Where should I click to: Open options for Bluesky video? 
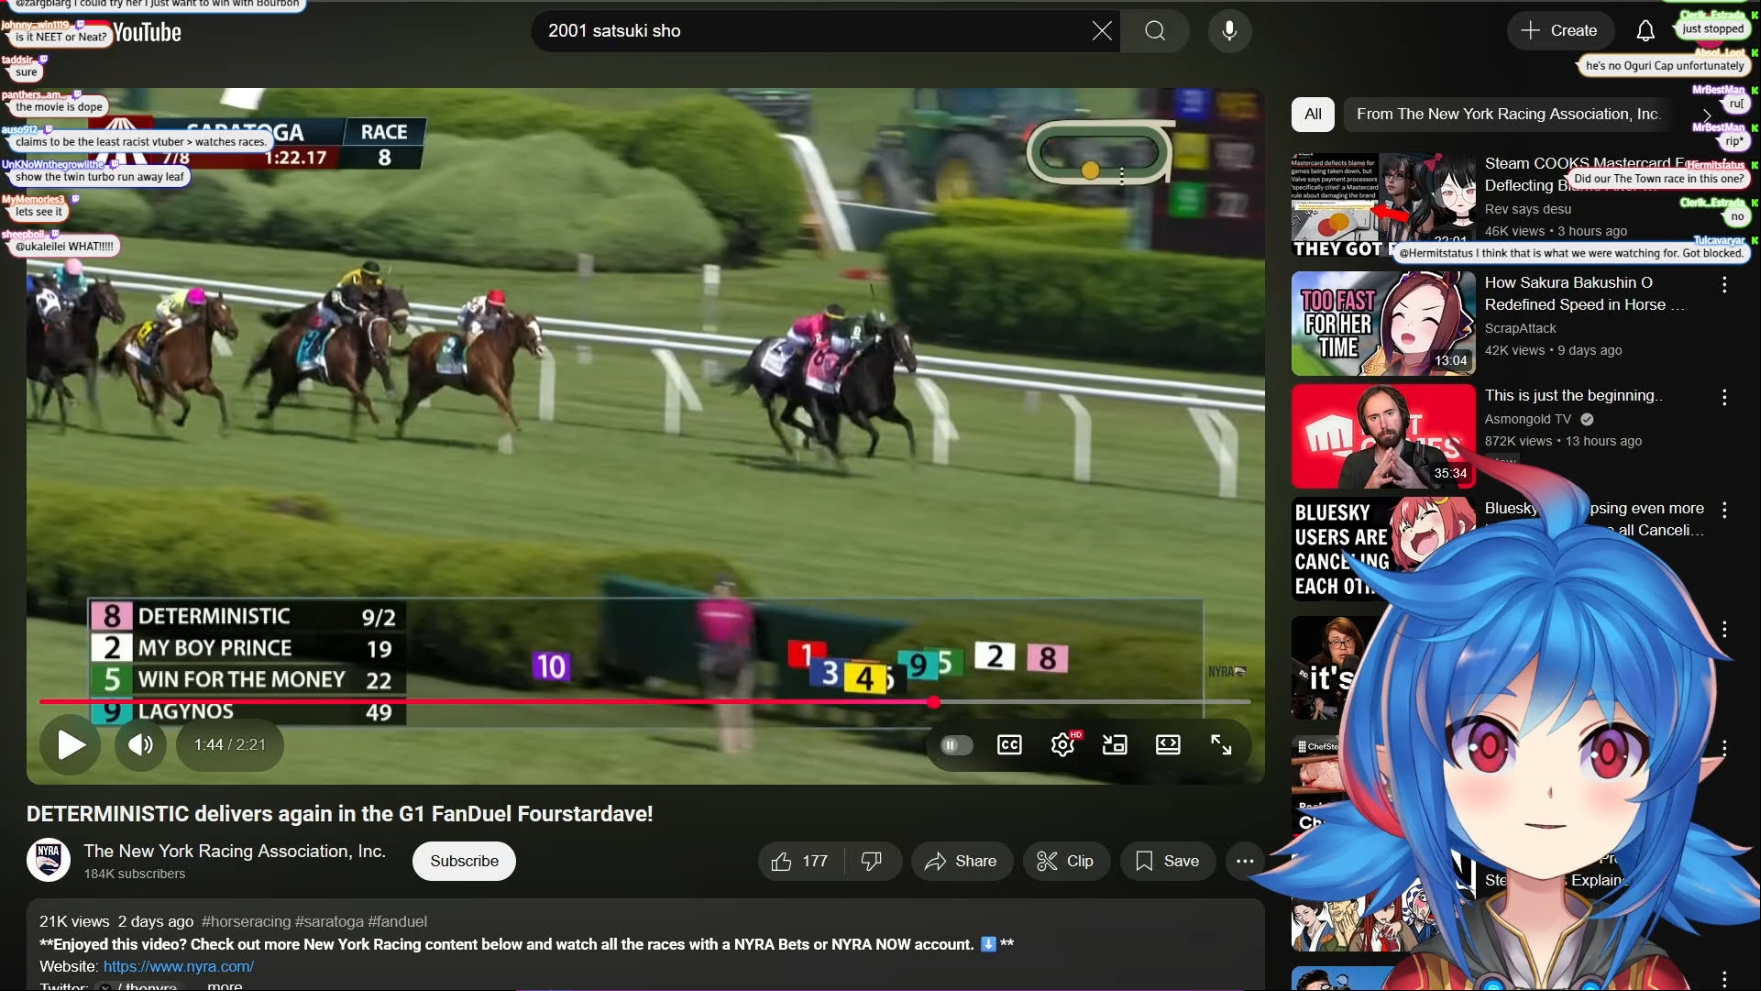pyautogui.click(x=1724, y=511)
